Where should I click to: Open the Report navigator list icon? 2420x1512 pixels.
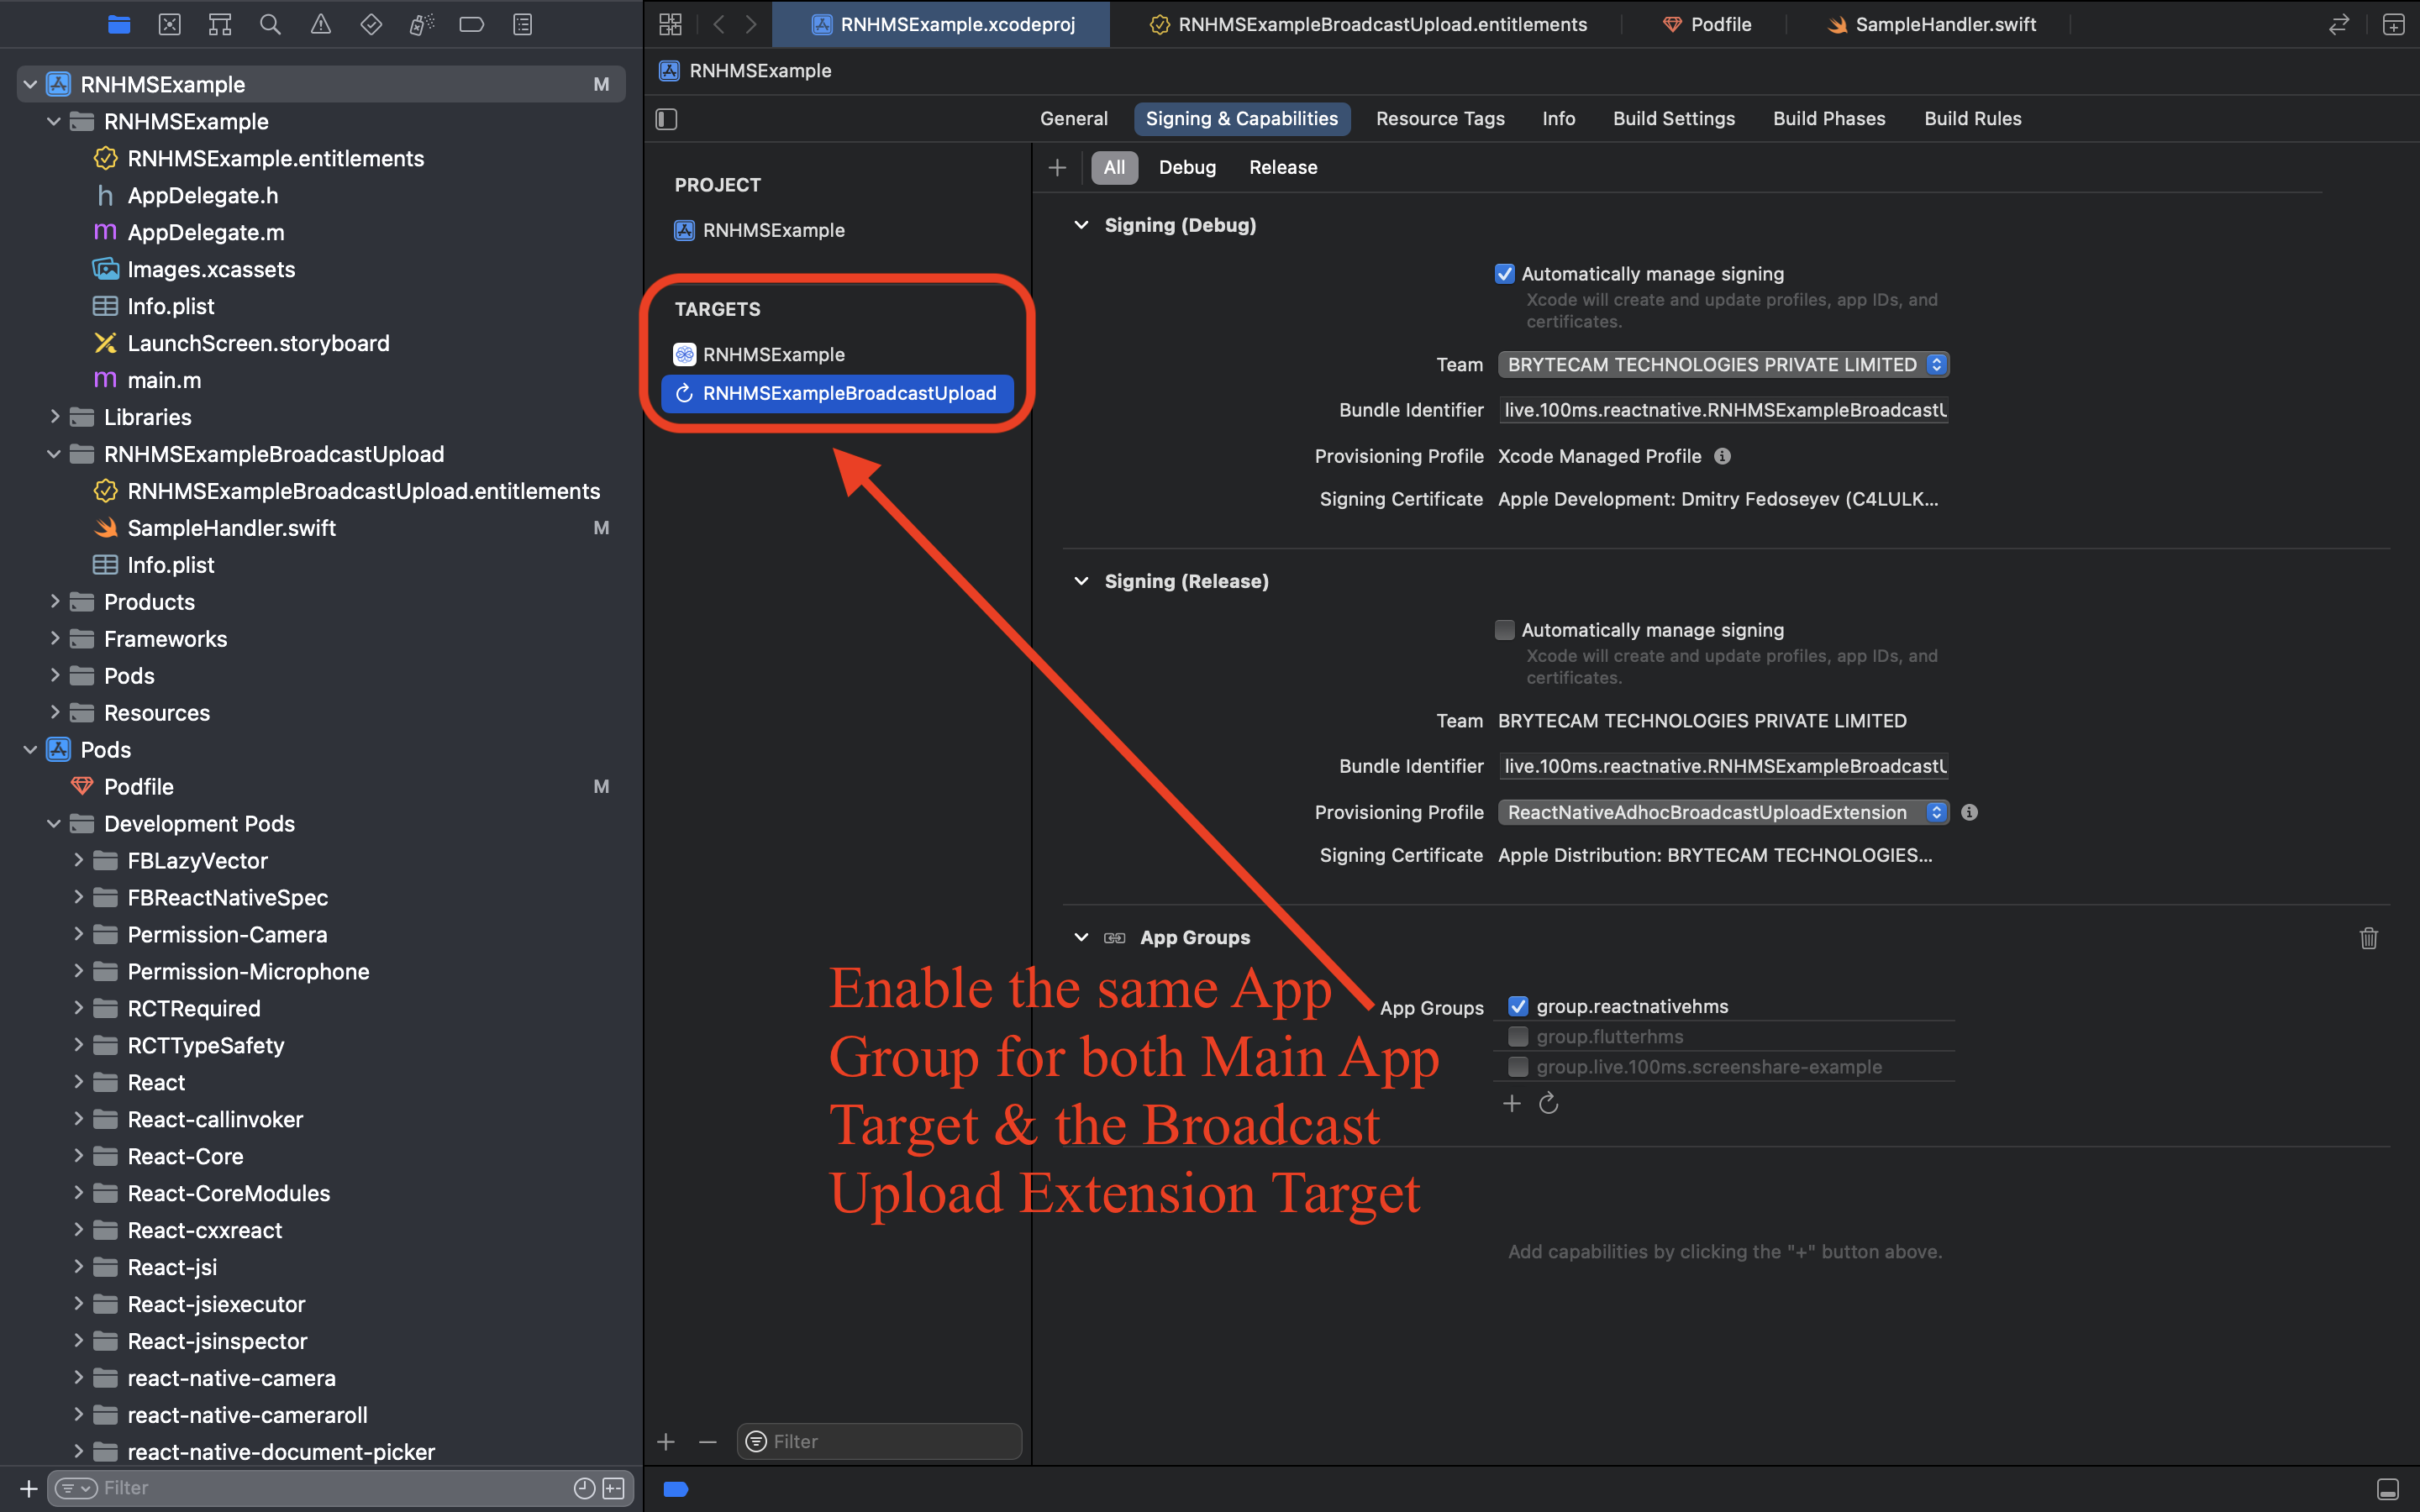coord(521,24)
